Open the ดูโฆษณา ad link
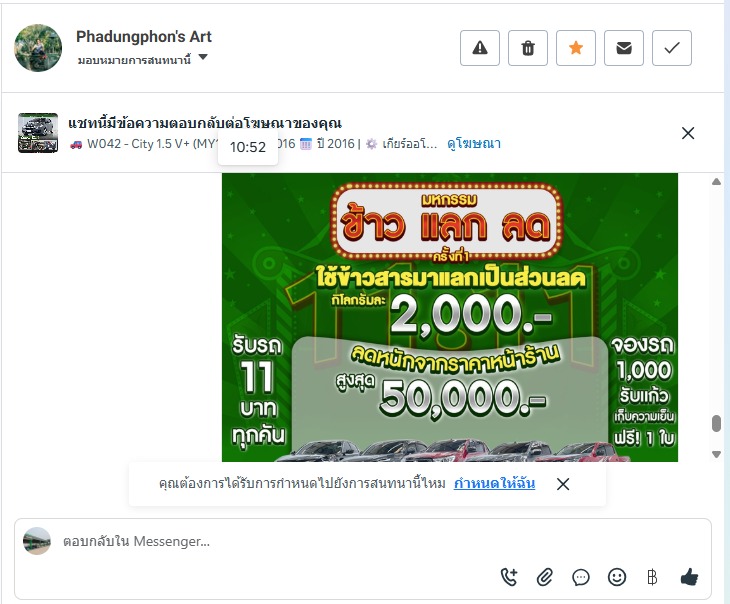This screenshot has height=604, width=730. (x=474, y=143)
